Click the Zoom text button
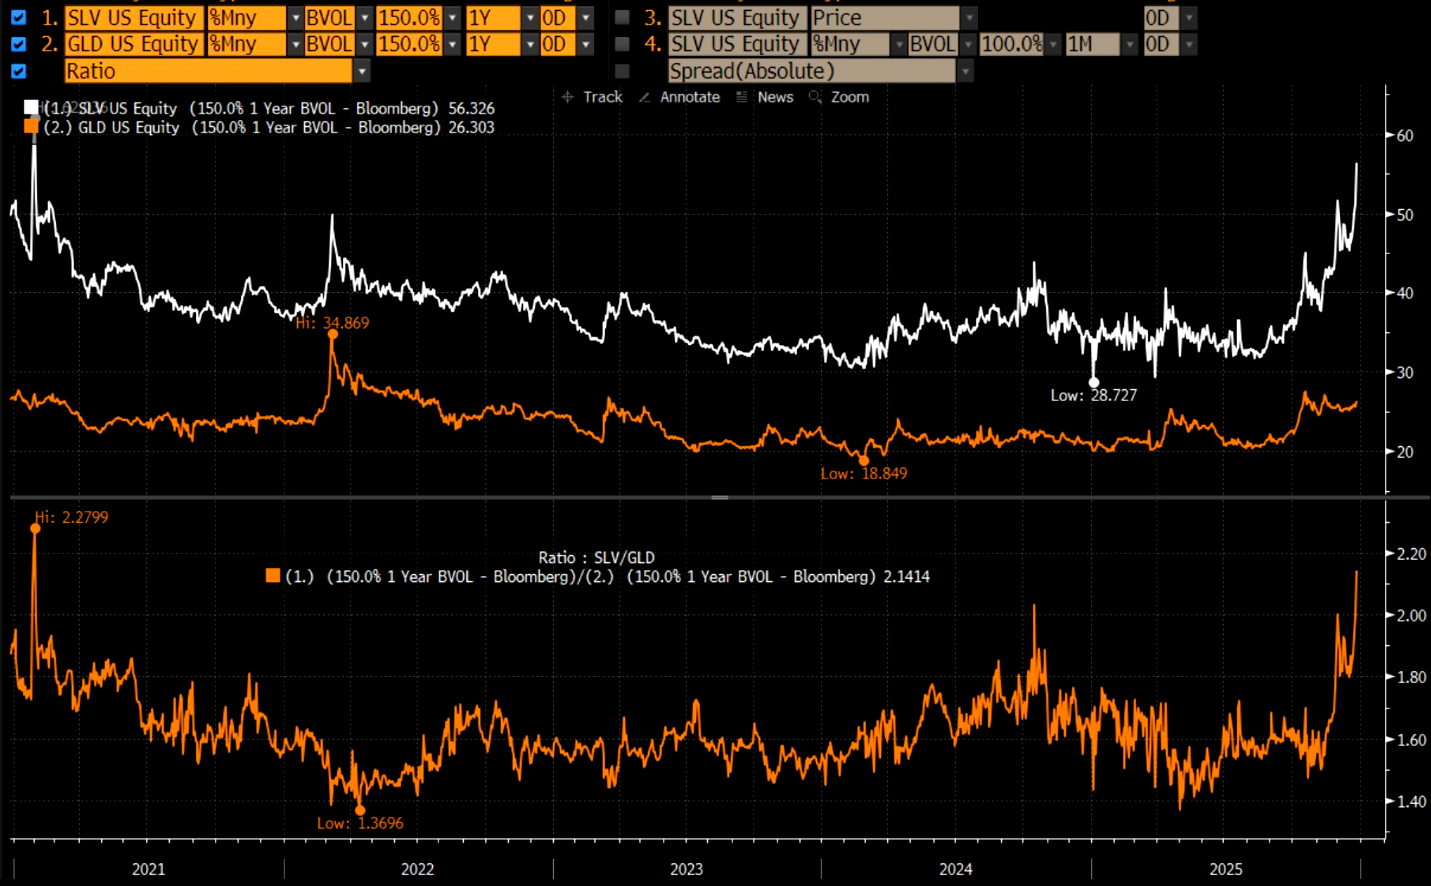The image size is (1431, 886). pyautogui.click(x=850, y=97)
